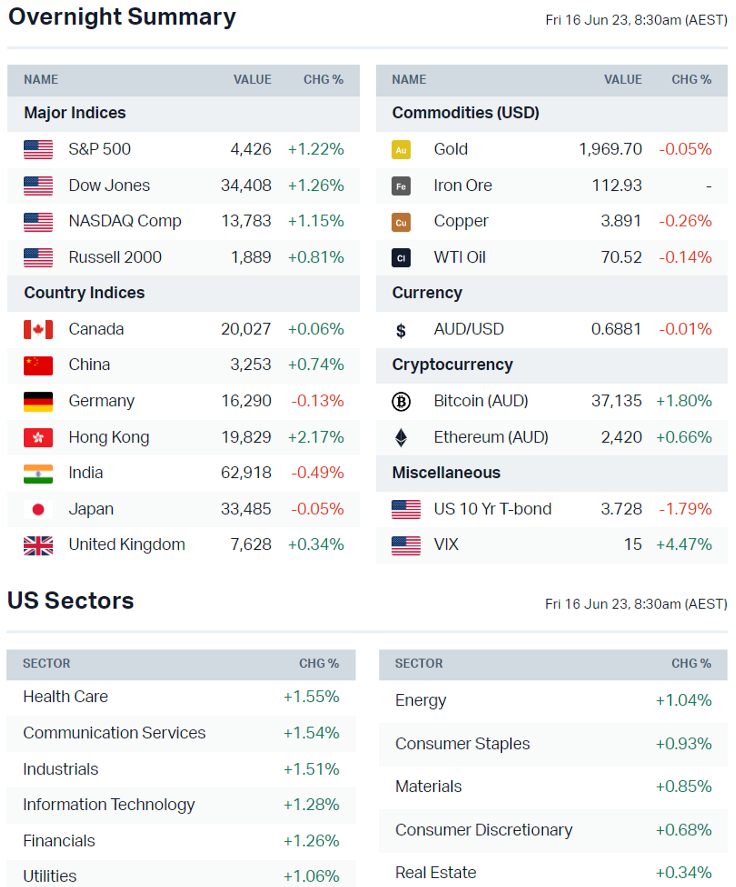Click the AUD/USD dollar sign icon
The image size is (736, 887).
click(401, 330)
